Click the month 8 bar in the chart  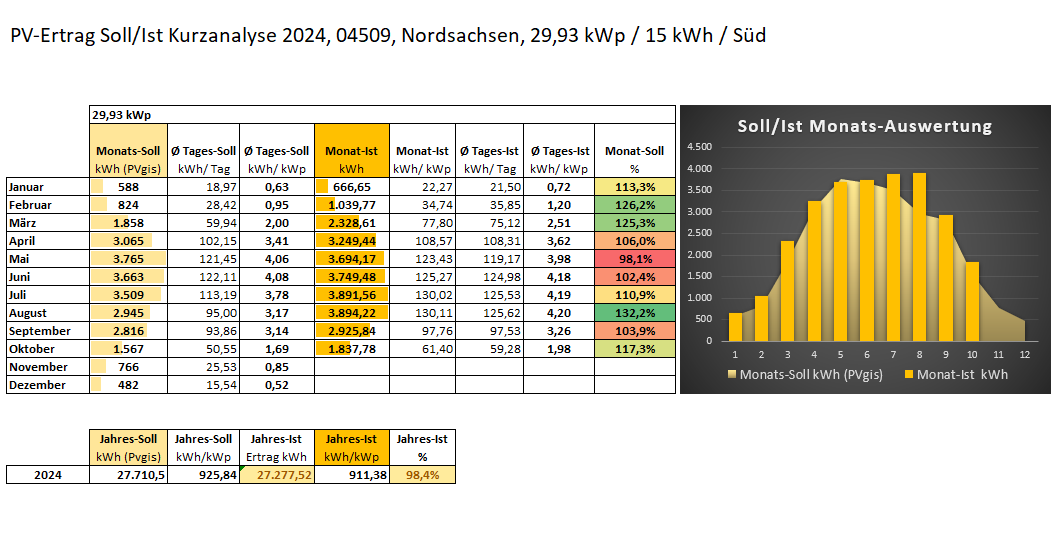(919, 257)
